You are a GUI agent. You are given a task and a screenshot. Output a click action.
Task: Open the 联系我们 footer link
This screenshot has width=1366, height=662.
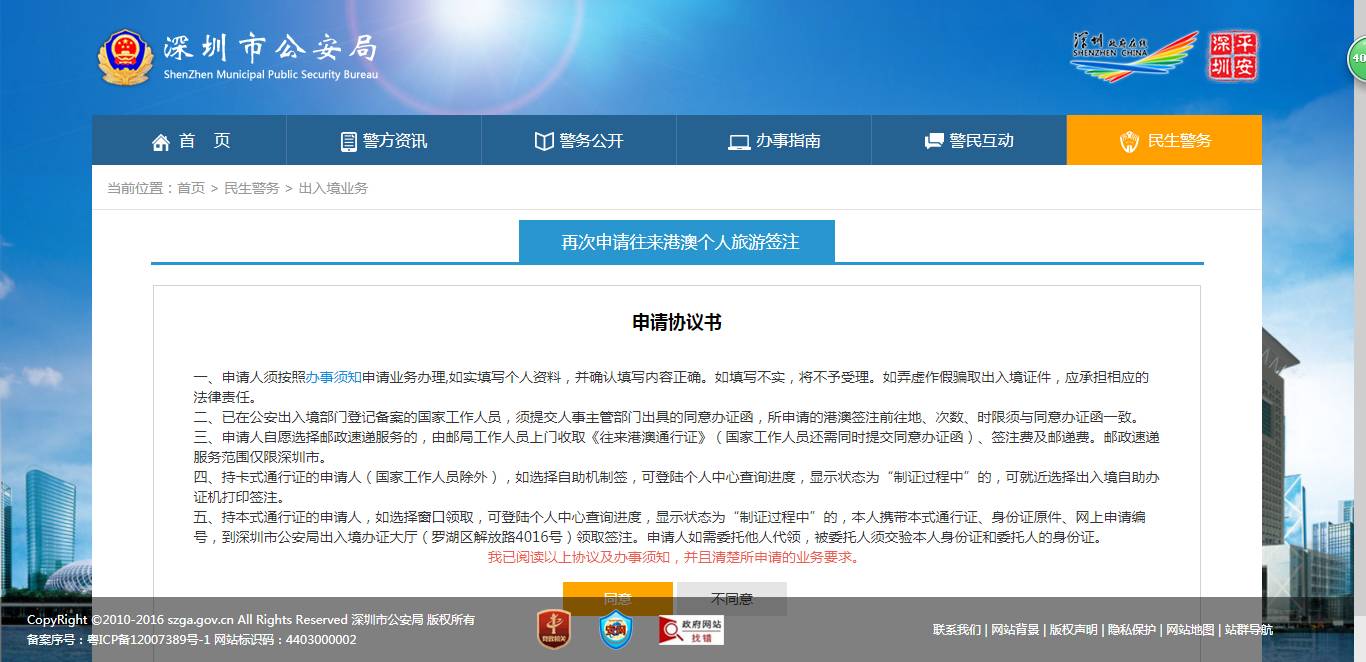coord(957,629)
